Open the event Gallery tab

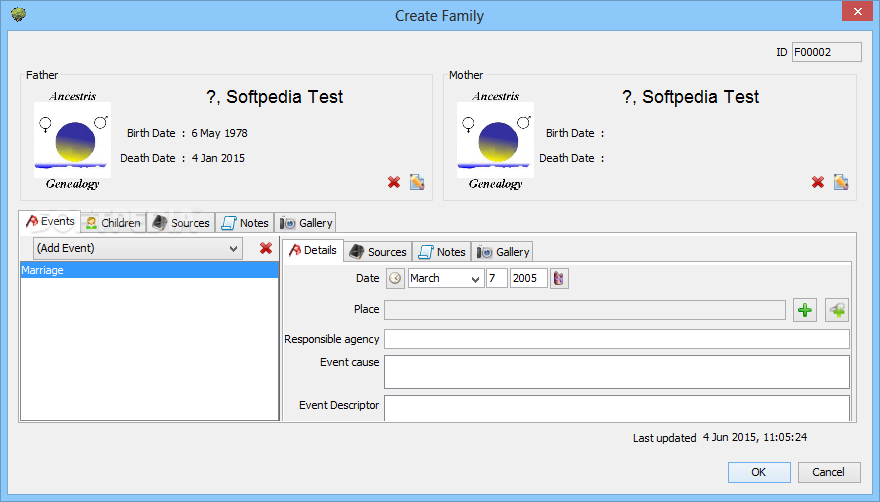click(503, 252)
